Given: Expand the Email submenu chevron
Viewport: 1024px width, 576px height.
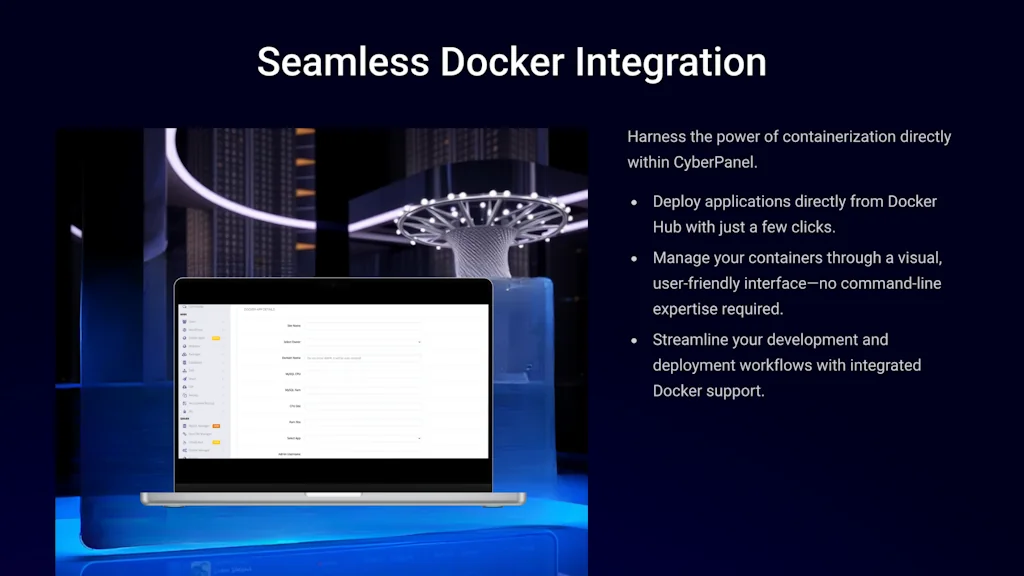Looking at the screenshot, I should point(223,379).
